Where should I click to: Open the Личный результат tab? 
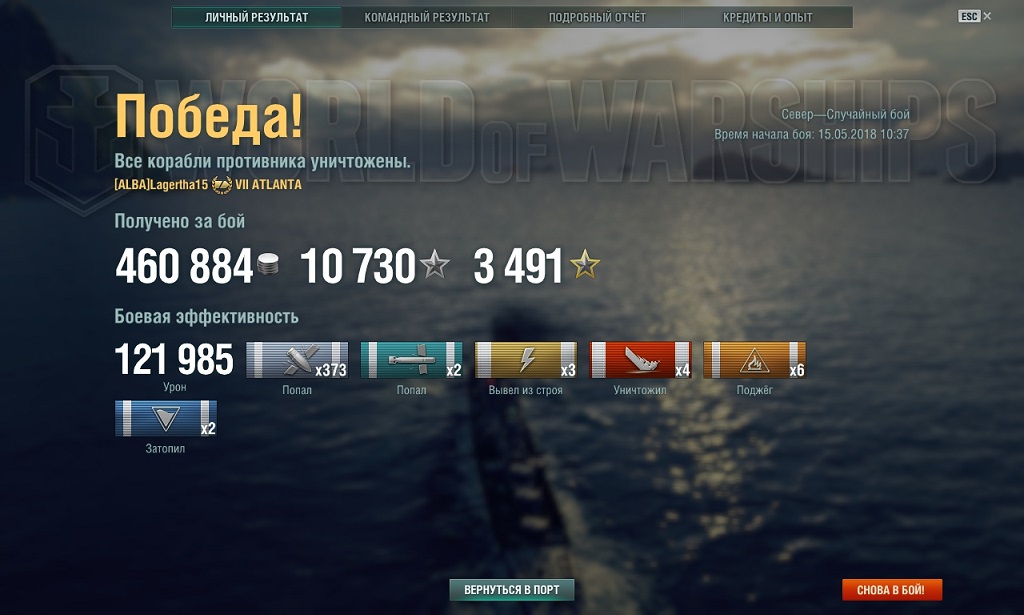(257, 18)
